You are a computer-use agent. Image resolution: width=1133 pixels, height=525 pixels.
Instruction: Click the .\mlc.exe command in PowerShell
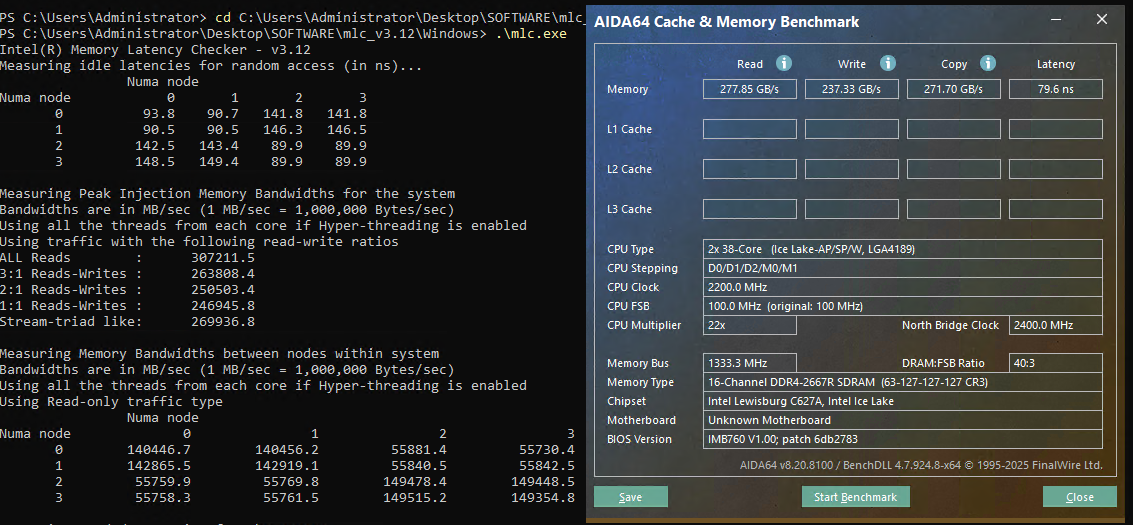531,33
